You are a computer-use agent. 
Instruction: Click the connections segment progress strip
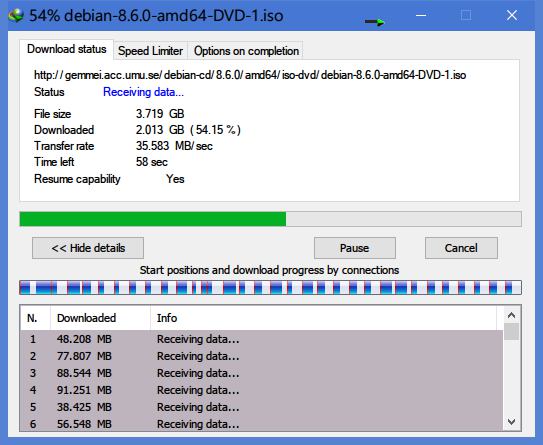click(x=270, y=288)
